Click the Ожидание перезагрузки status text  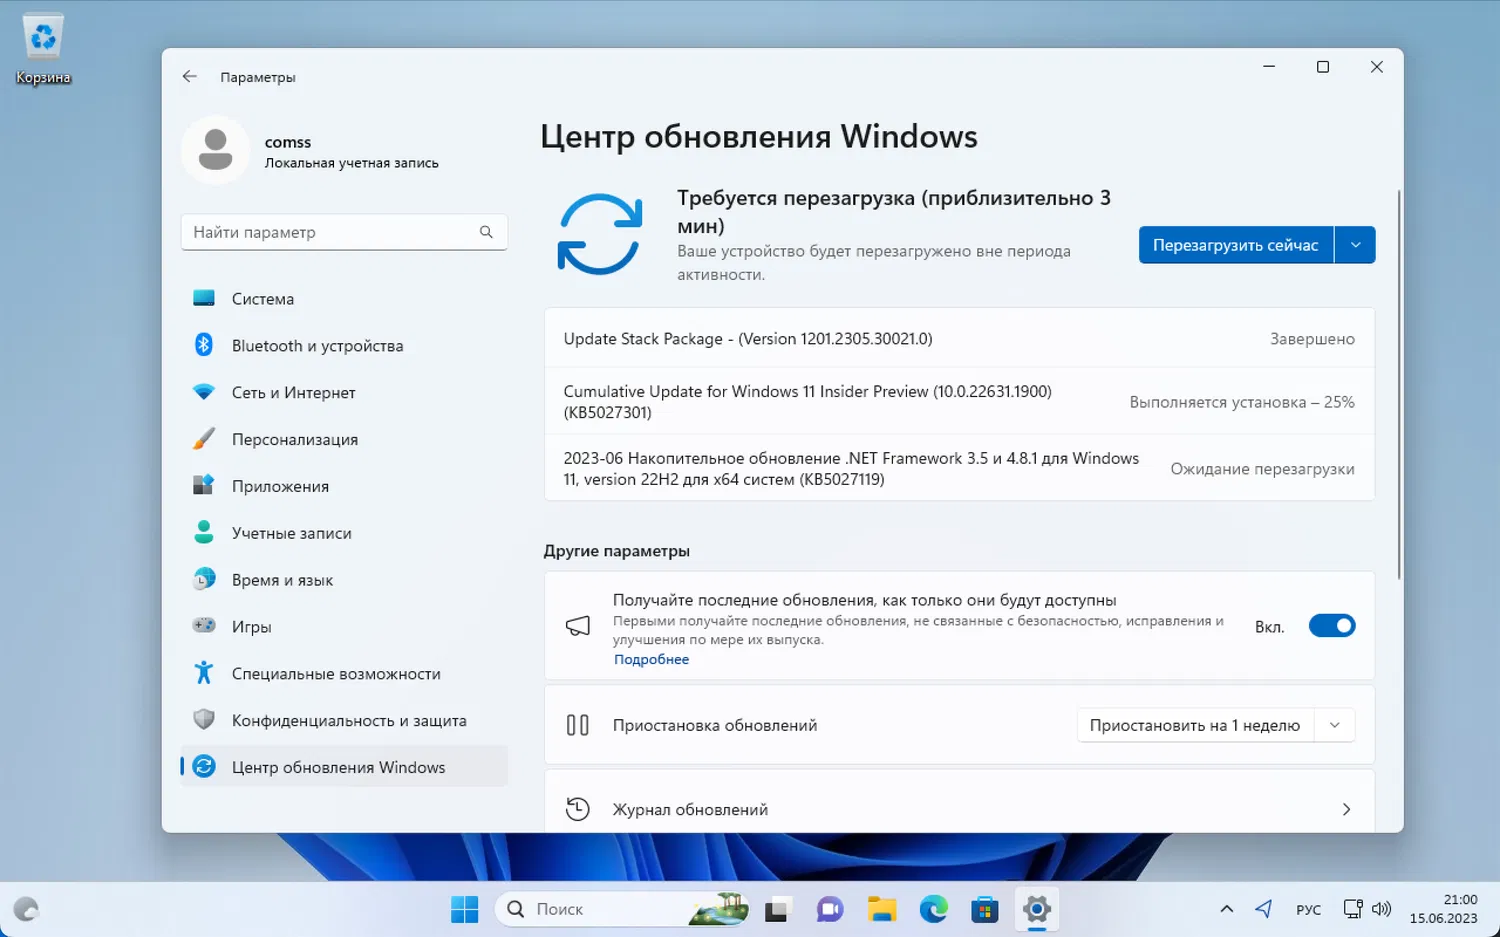(x=1262, y=469)
